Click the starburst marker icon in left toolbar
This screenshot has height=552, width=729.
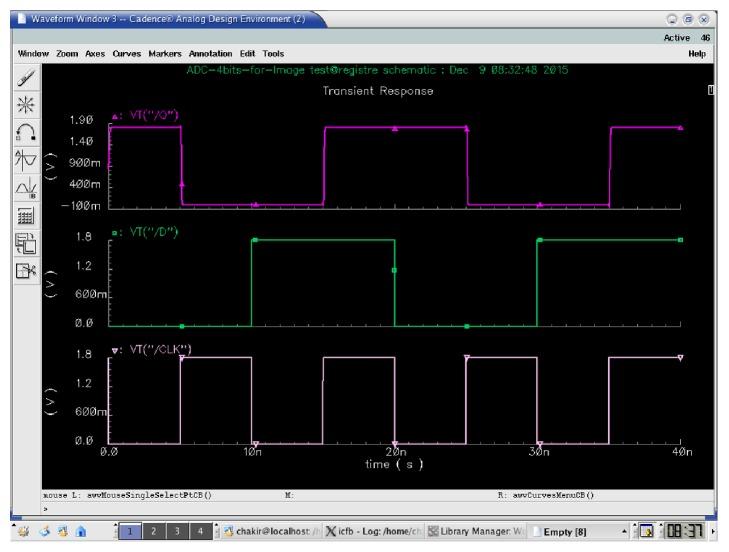[23, 106]
